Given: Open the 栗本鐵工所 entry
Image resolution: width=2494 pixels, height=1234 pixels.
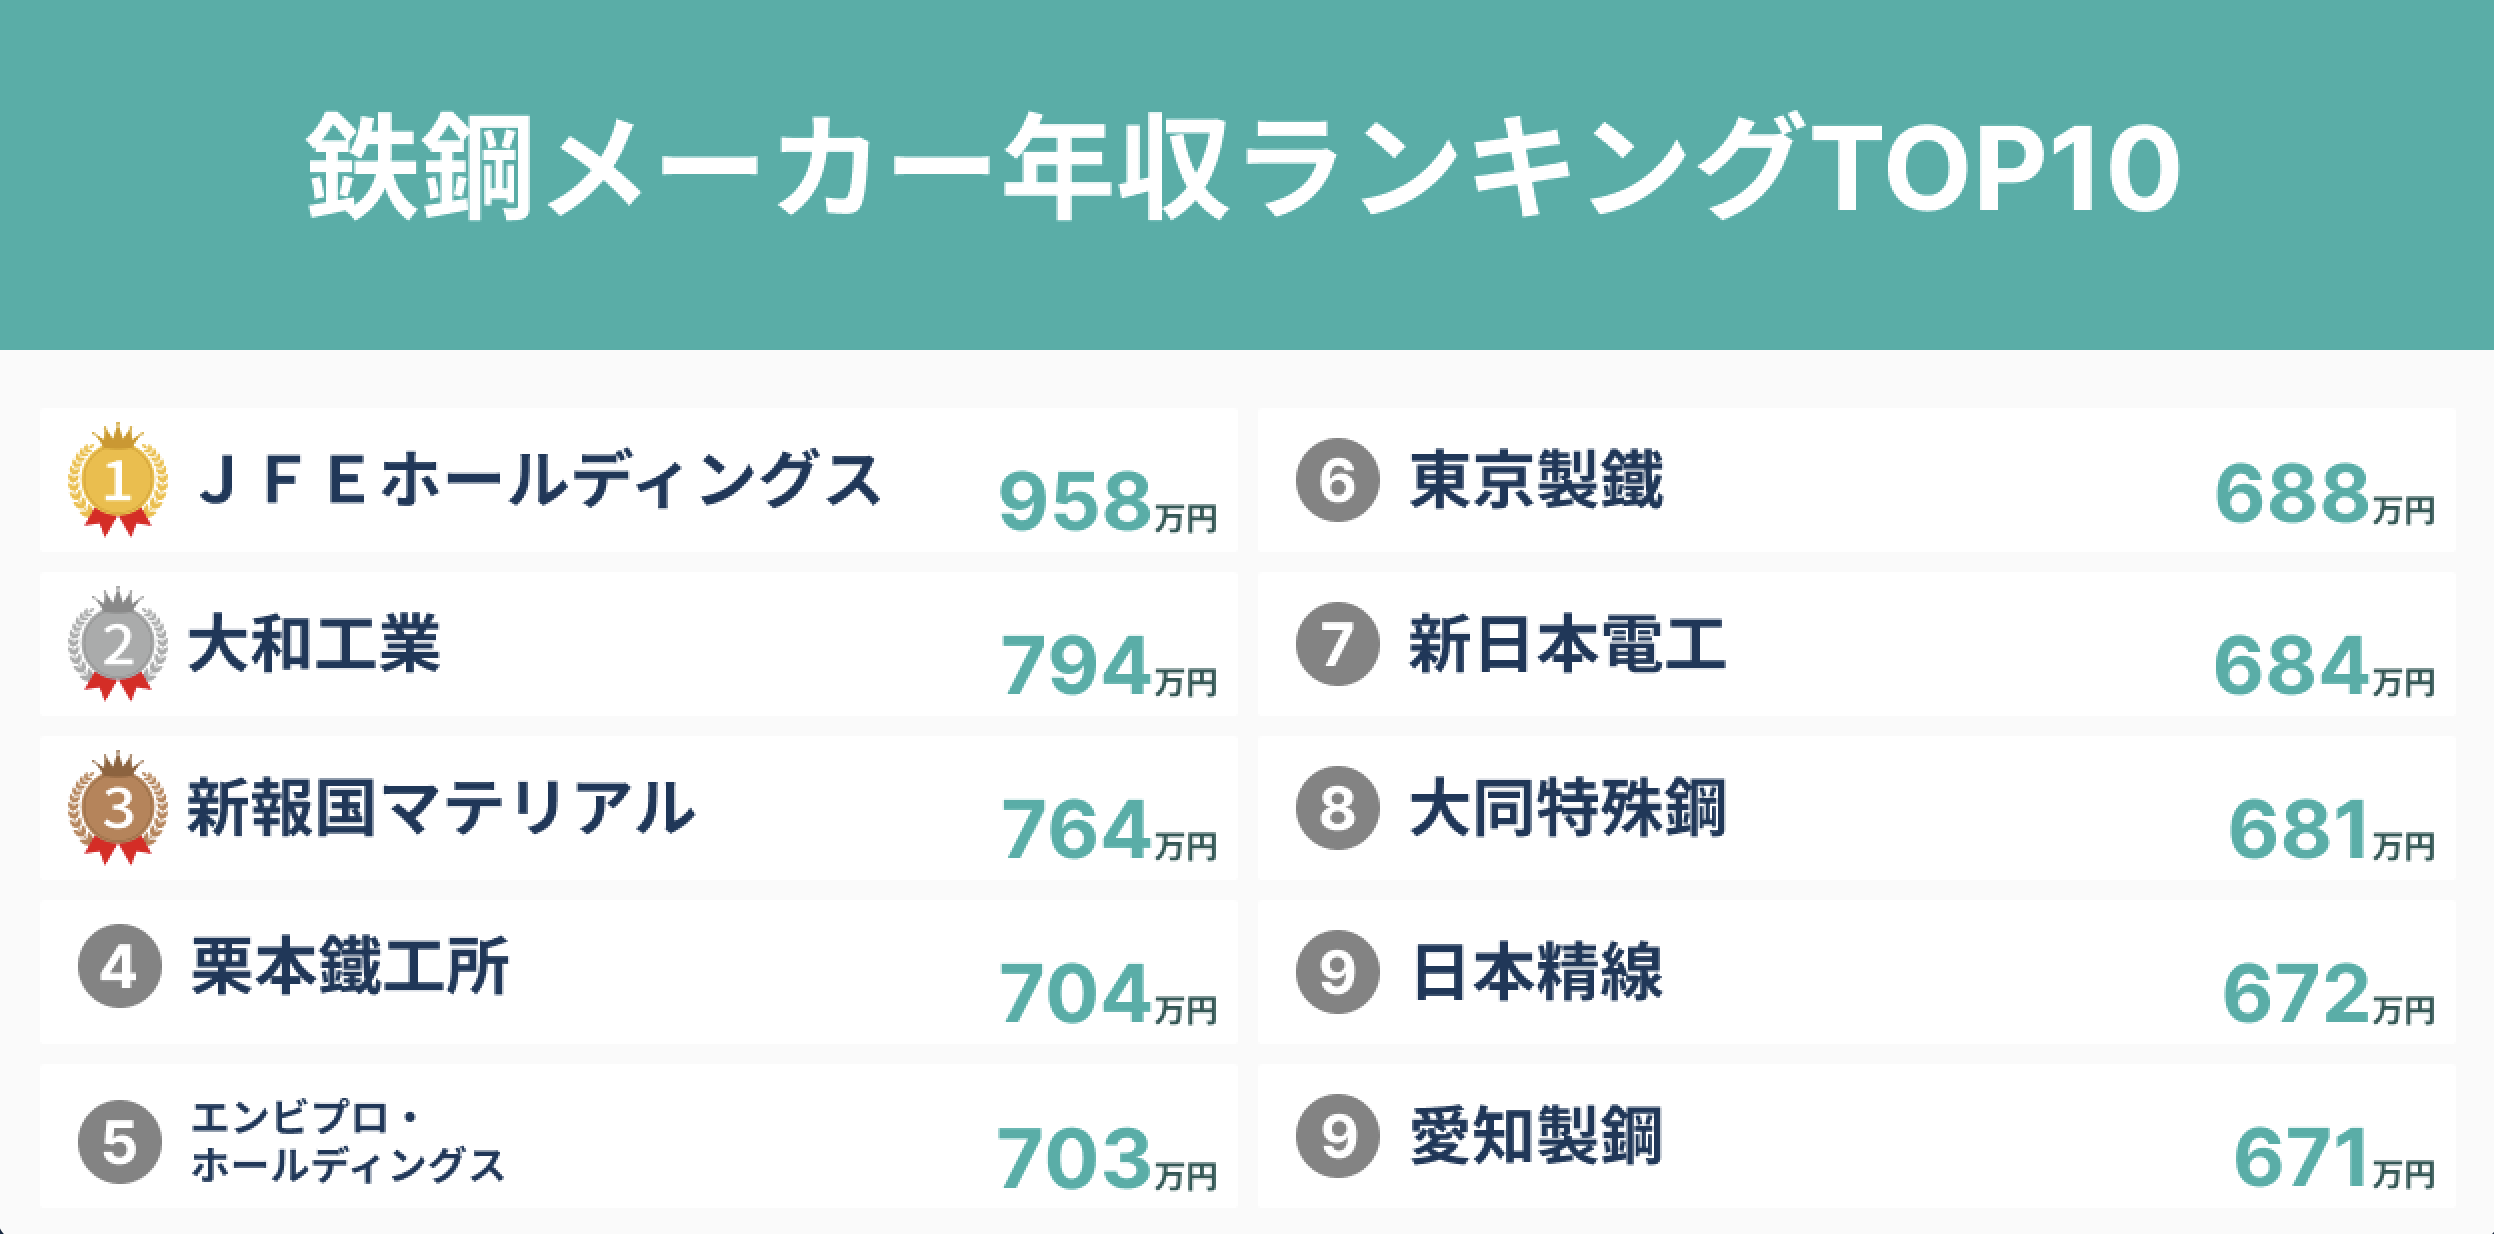Looking at the screenshot, I should click(350, 967).
